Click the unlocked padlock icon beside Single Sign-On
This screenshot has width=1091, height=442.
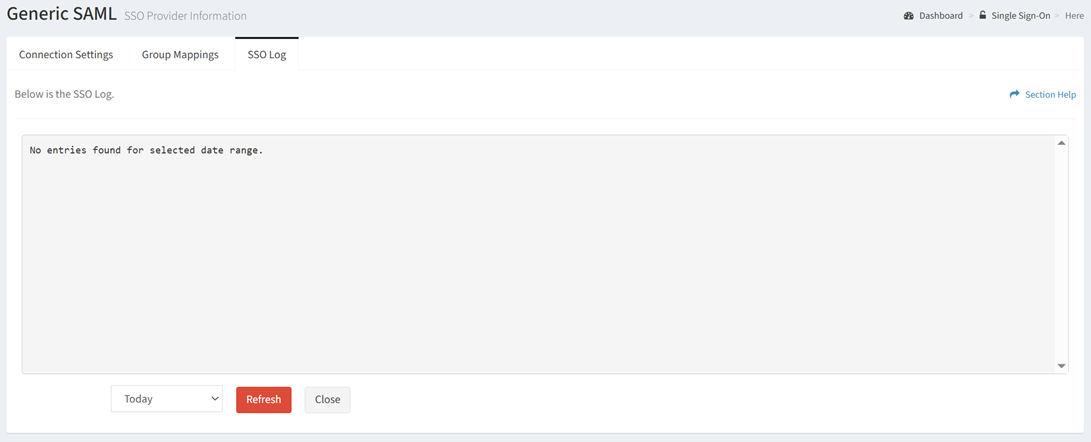[x=982, y=15]
